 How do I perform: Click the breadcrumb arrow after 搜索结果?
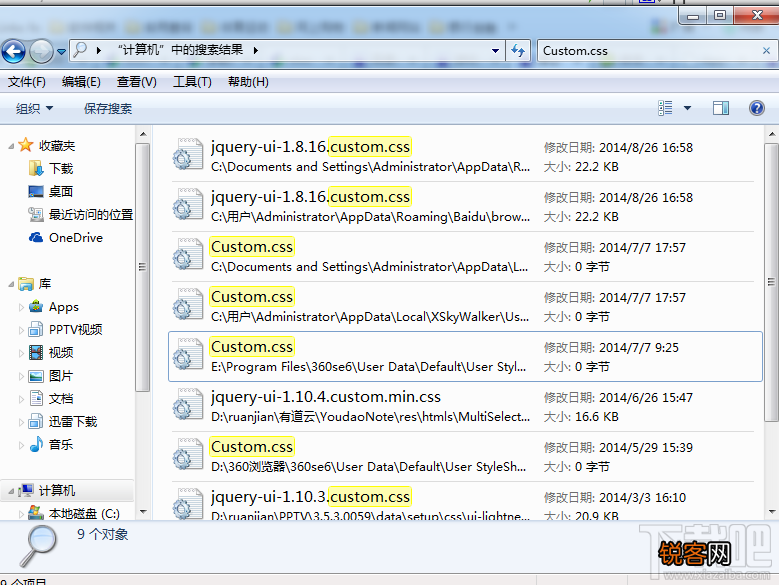click(255, 50)
